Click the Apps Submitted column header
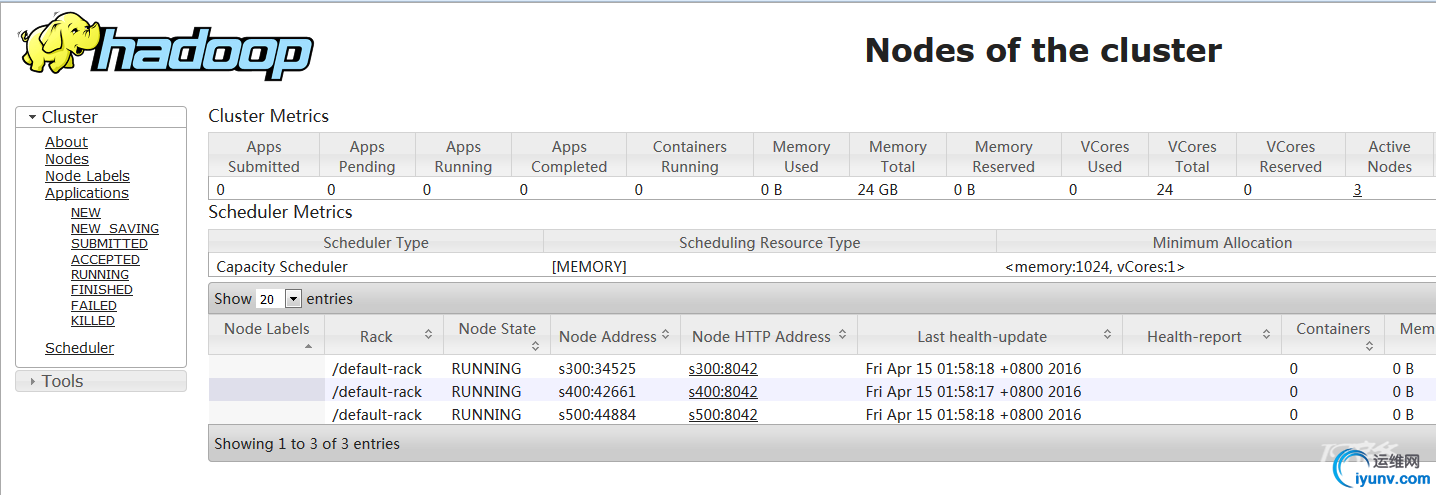Image resolution: width=1436 pixels, height=495 pixels. (x=264, y=157)
